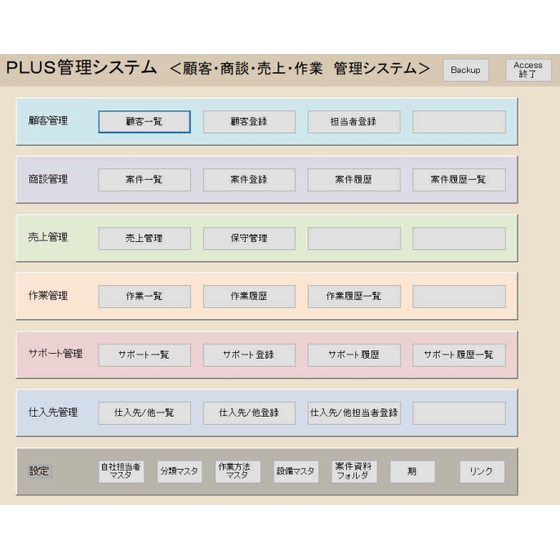The width and height of the screenshot is (560, 560).
Task: Click the blank button in 作業管理 row
Action: pyautogui.click(x=459, y=296)
